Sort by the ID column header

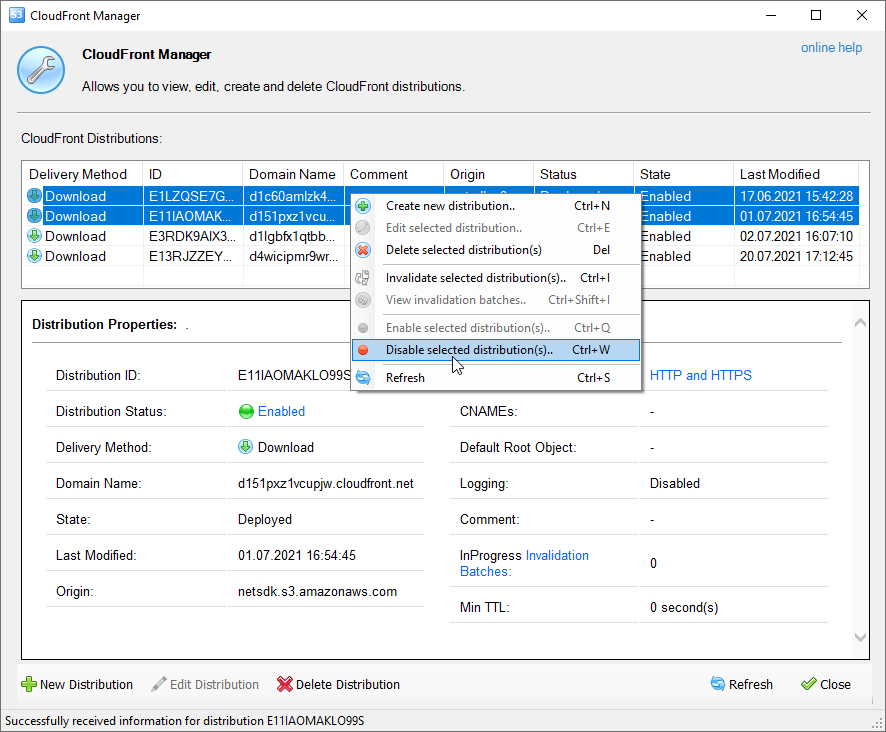[x=193, y=174]
